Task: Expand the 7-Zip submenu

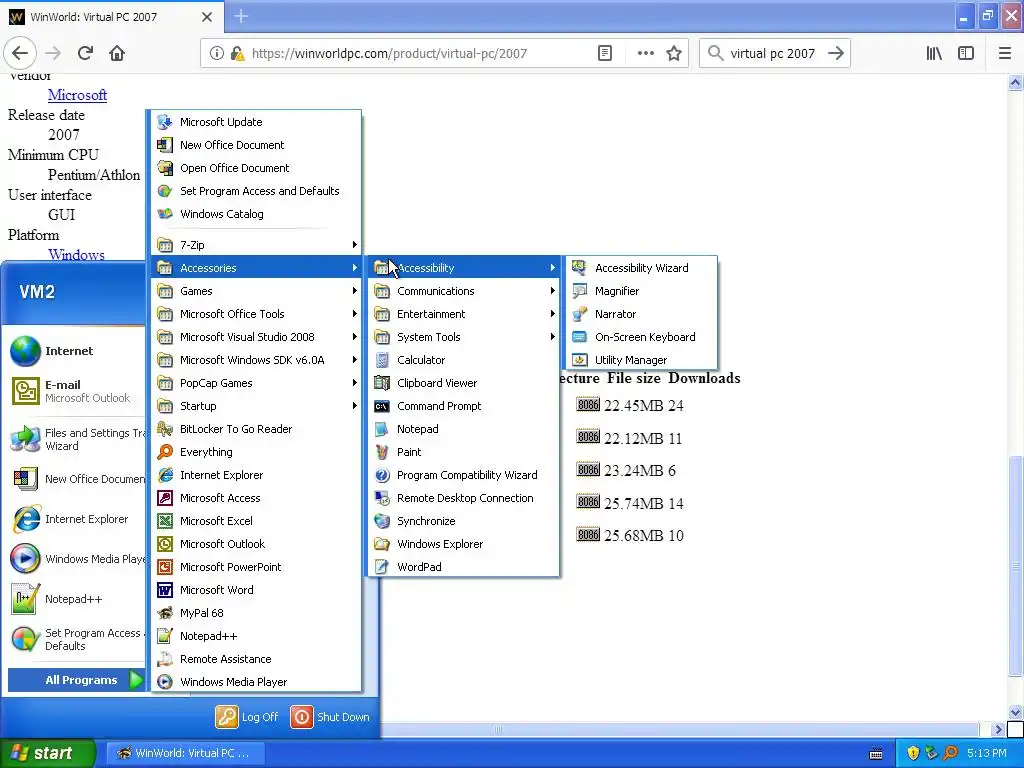Action: [258, 245]
